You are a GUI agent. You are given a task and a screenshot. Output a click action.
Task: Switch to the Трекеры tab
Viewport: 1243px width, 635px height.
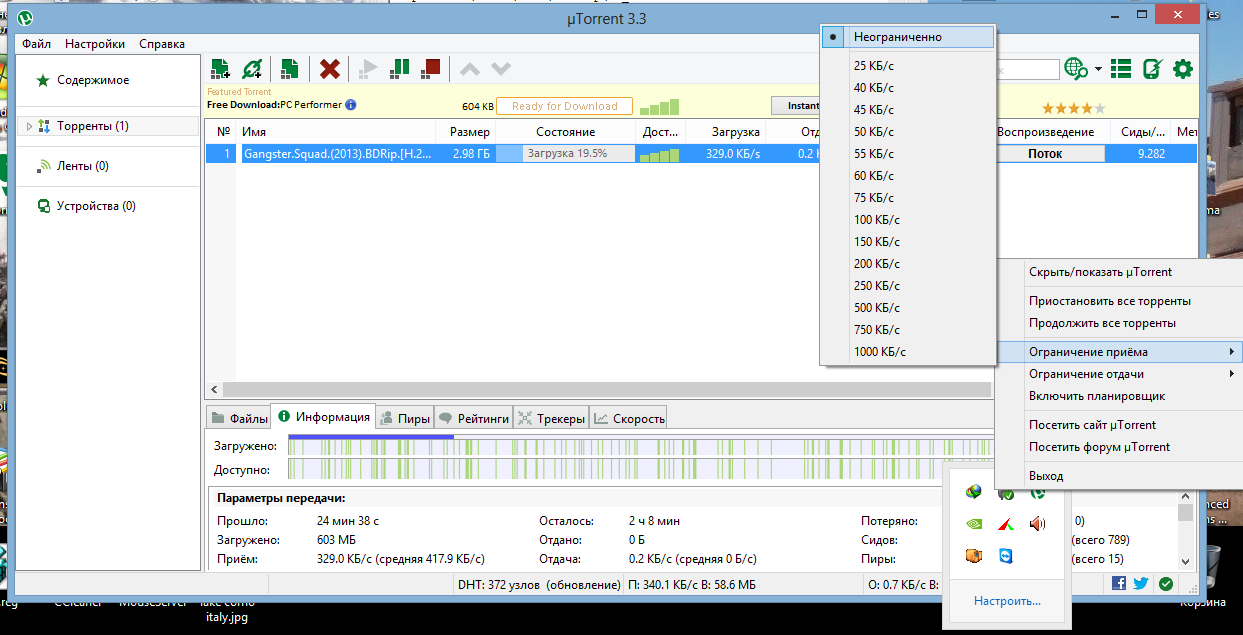click(x=551, y=418)
